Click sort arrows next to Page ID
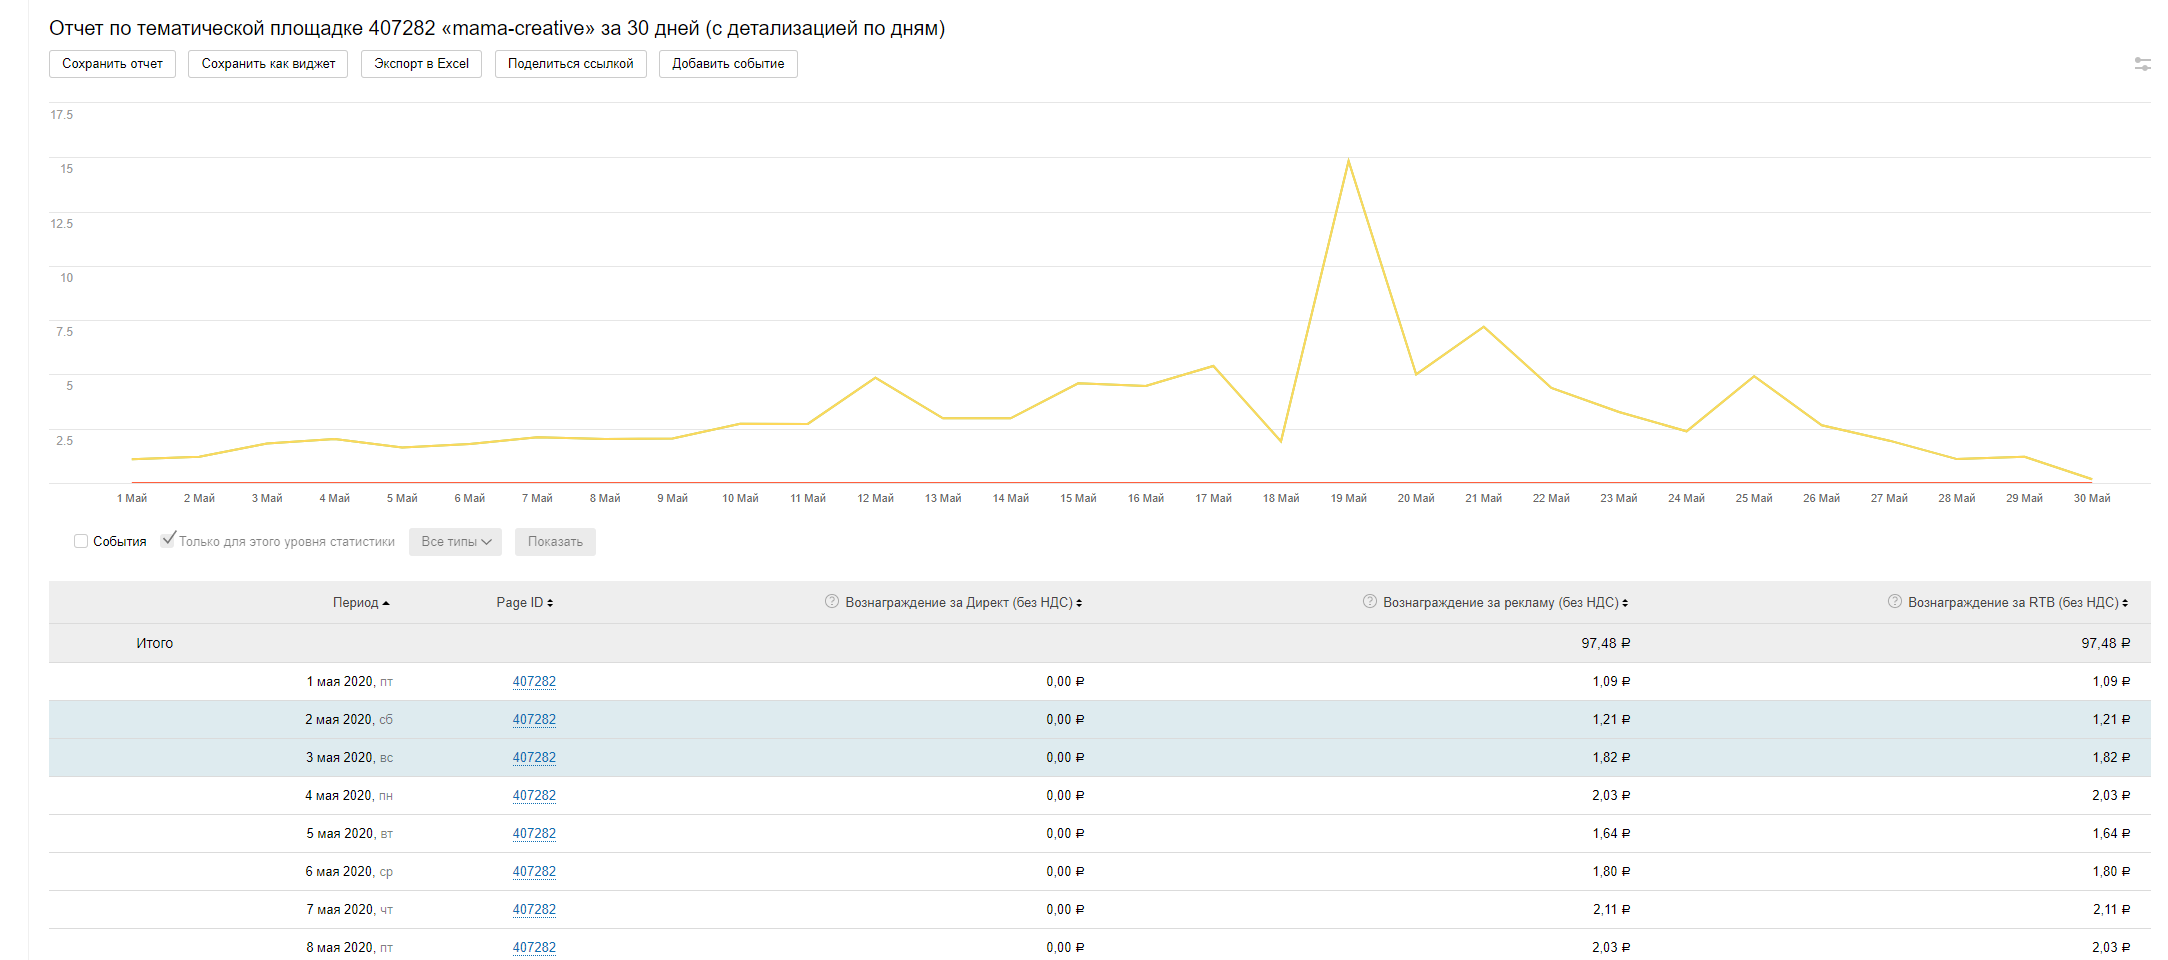Image resolution: width=2168 pixels, height=960 pixels. pyautogui.click(x=550, y=603)
